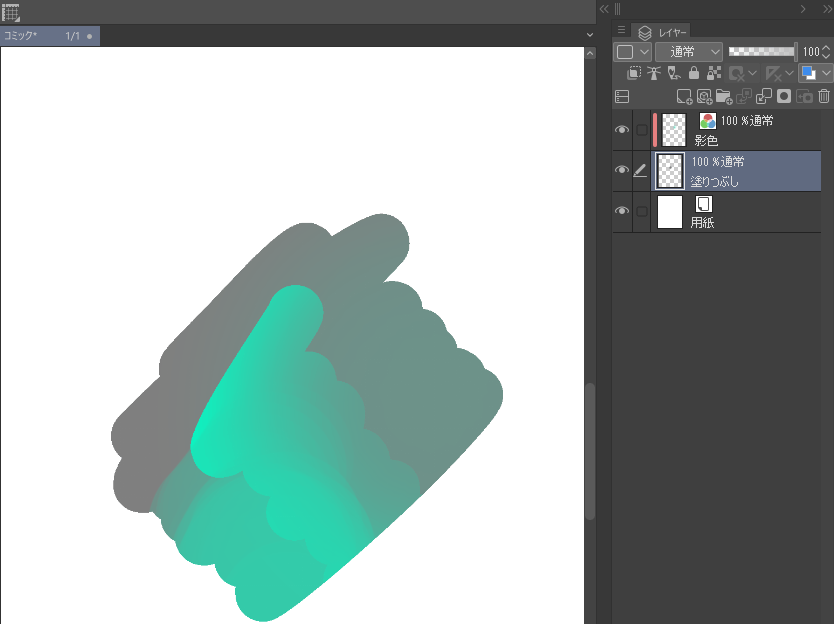Click the 用紙 layer white thumbnail
The width and height of the screenshot is (834, 624).
click(x=670, y=212)
